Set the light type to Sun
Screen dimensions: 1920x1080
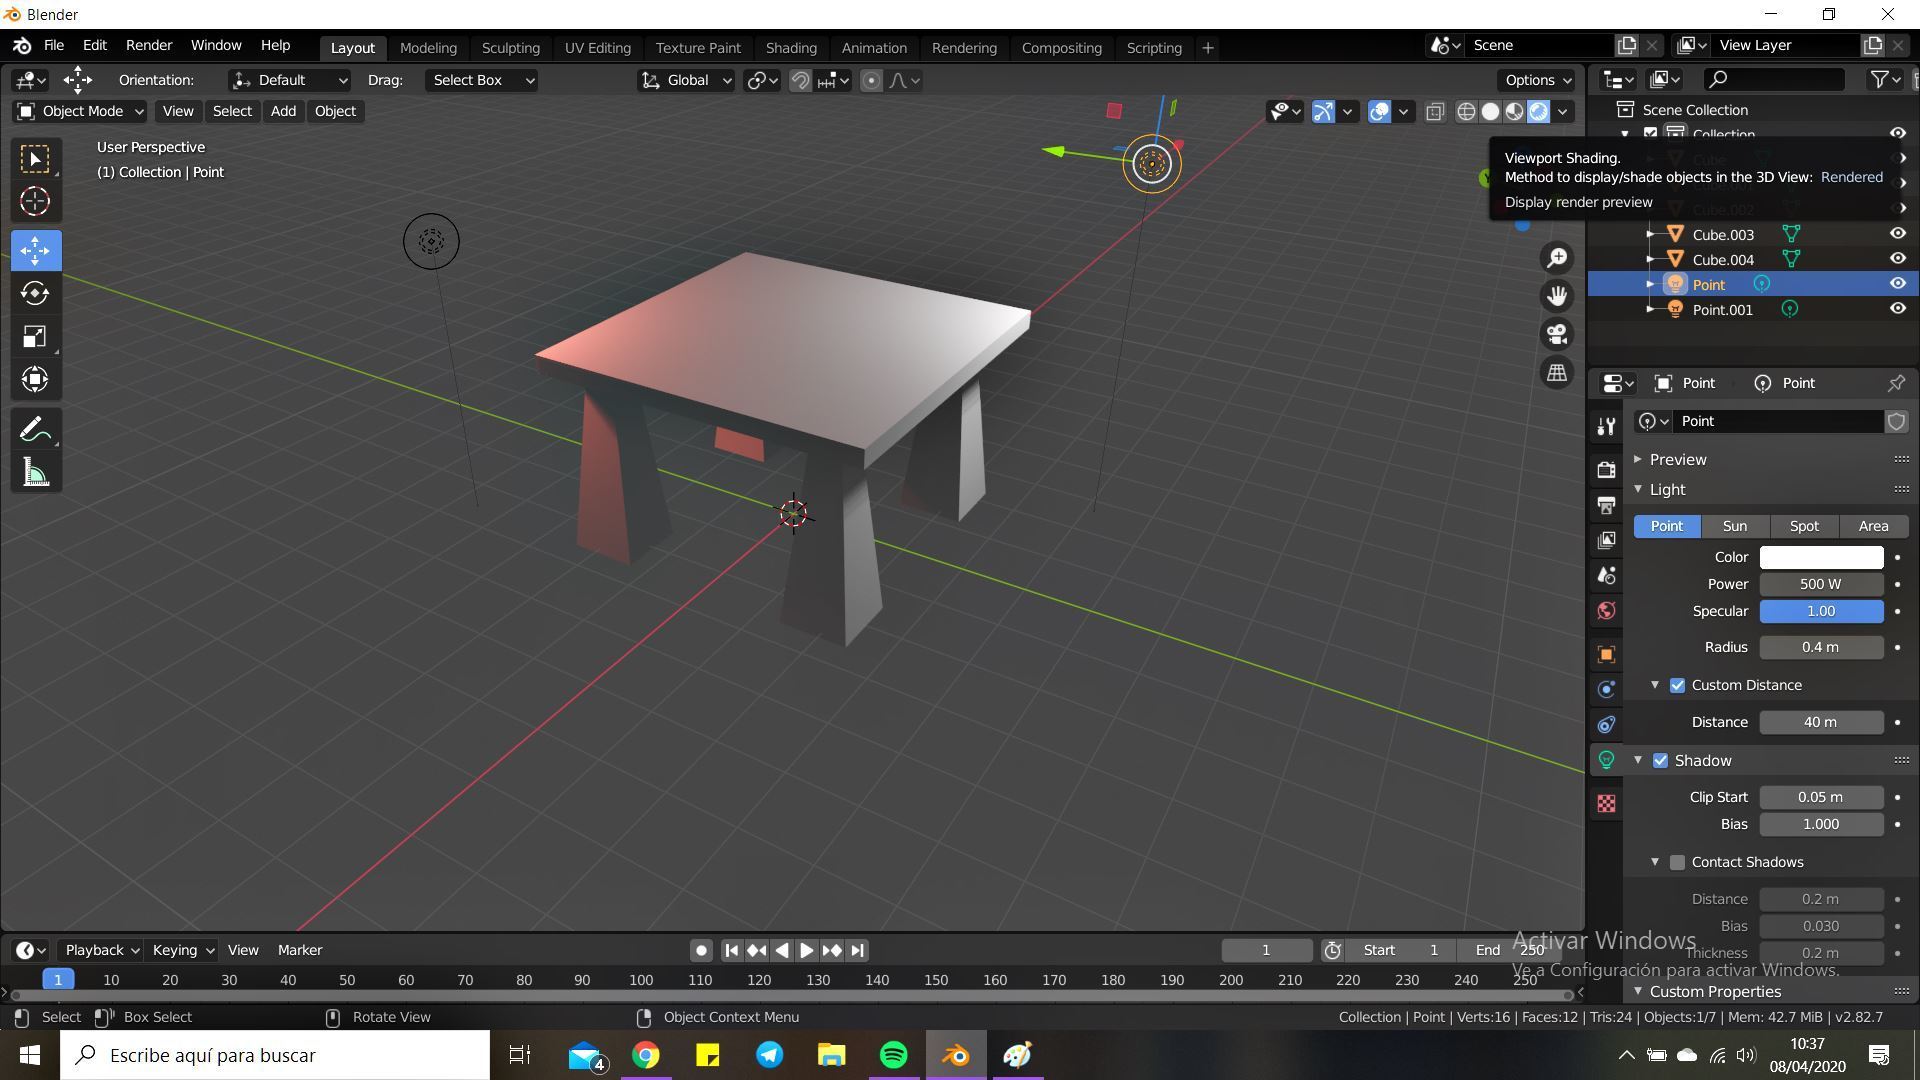(x=1734, y=526)
